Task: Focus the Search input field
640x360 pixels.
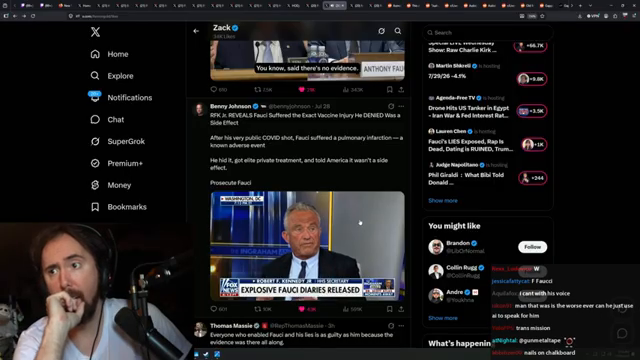Action: coord(488,33)
